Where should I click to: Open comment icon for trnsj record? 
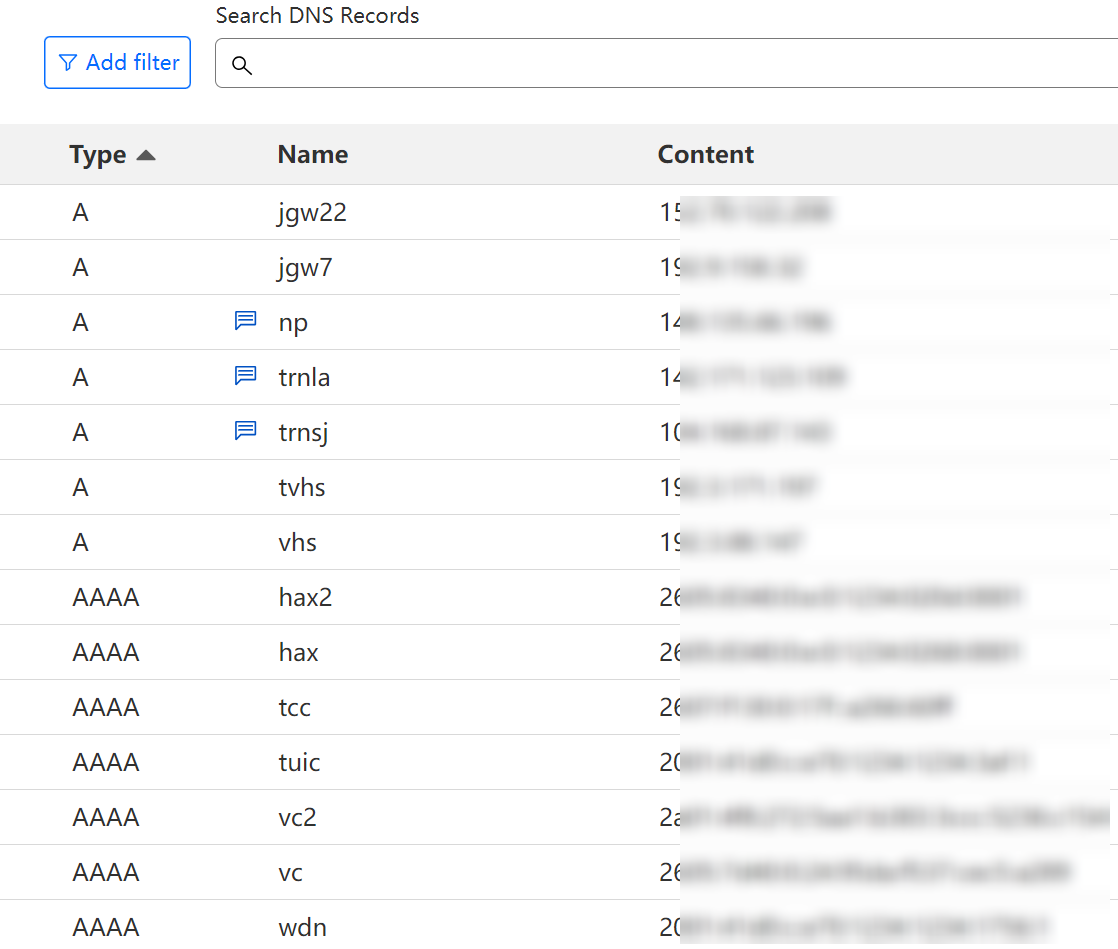tap(245, 431)
